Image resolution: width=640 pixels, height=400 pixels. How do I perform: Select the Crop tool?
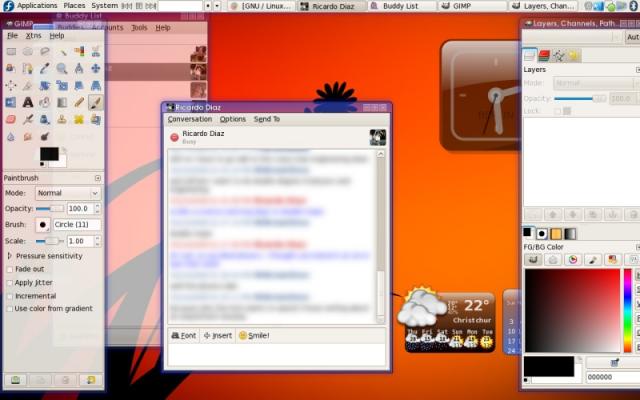(x=28, y=85)
